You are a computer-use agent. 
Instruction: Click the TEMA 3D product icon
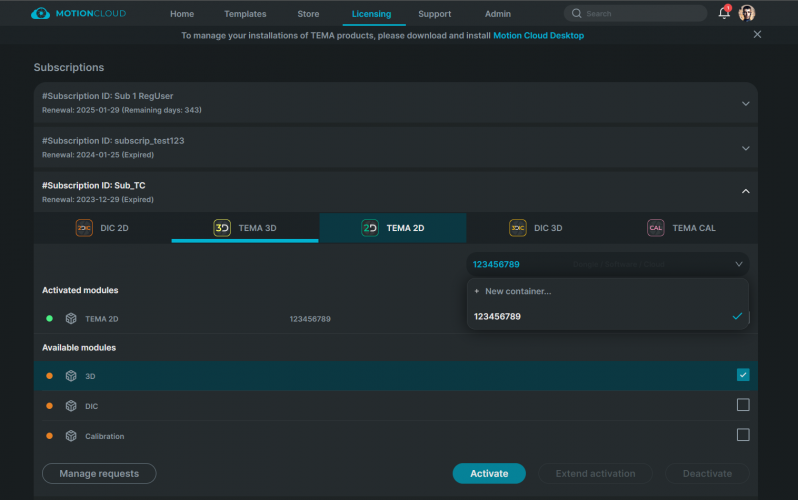[x=222, y=228]
